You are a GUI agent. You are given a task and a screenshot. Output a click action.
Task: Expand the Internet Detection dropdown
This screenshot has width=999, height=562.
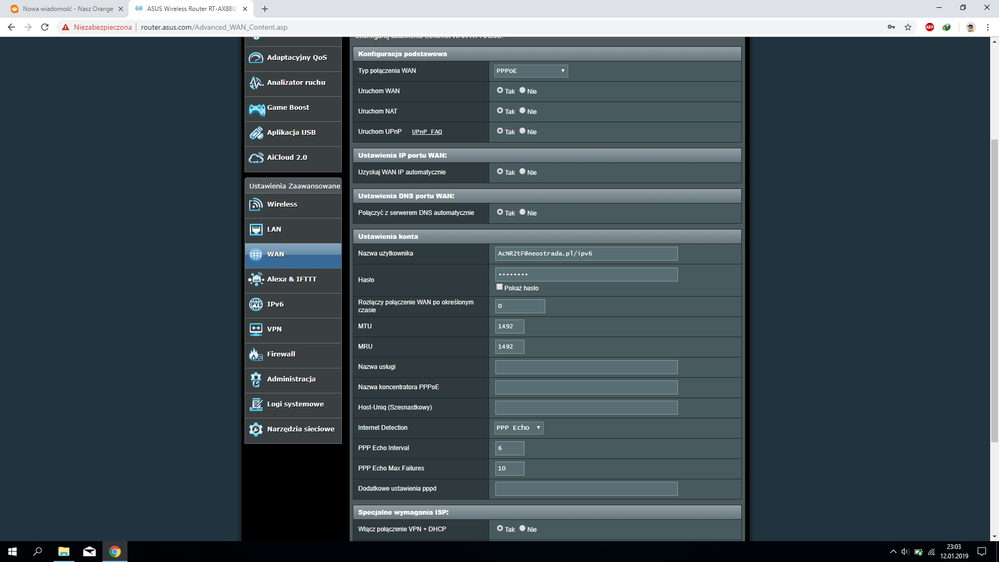(x=519, y=428)
